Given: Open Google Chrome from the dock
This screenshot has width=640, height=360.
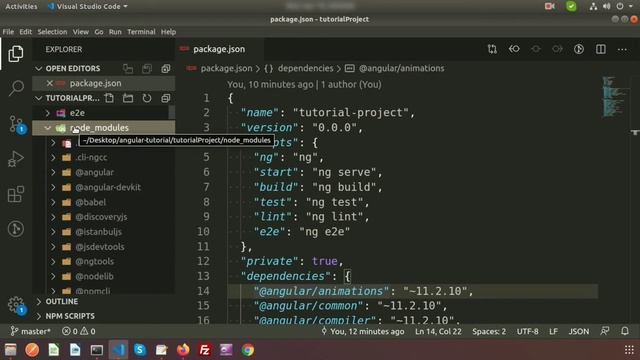Looking at the screenshot, I should (247, 350).
